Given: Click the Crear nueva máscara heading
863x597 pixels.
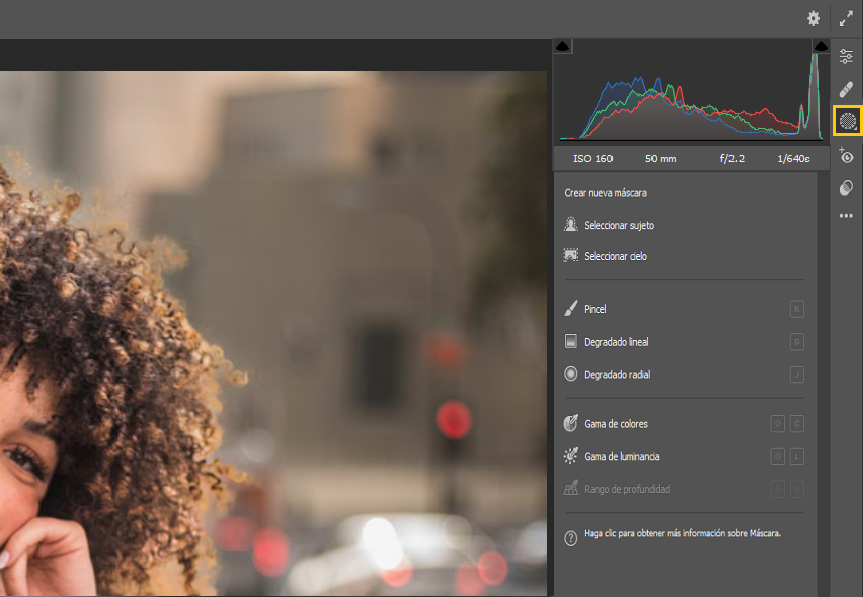Looking at the screenshot, I should coord(605,193).
